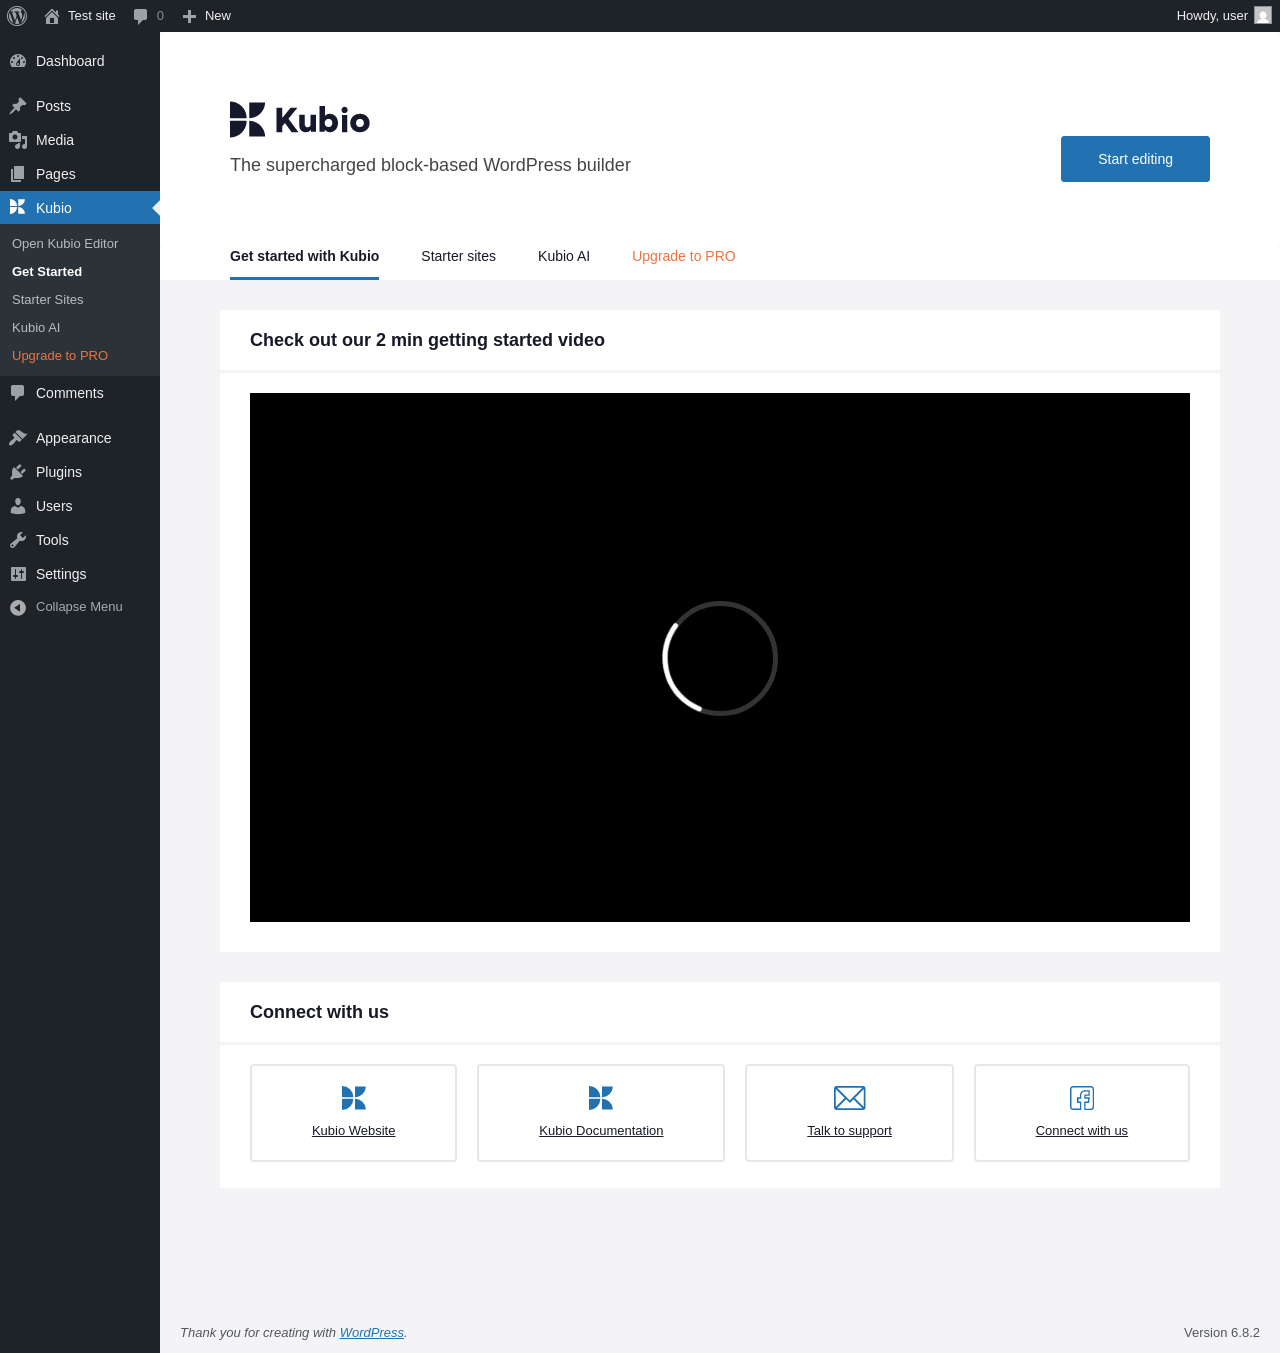This screenshot has height=1353, width=1280.
Task: Select Upgrade to PRO in the sidebar submenu
Action: pyautogui.click(x=60, y=356)
